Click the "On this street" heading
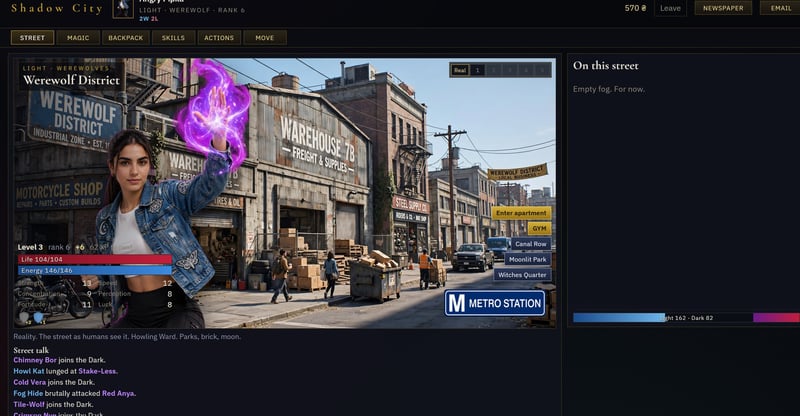800x416 pixels. coord(606,65)
